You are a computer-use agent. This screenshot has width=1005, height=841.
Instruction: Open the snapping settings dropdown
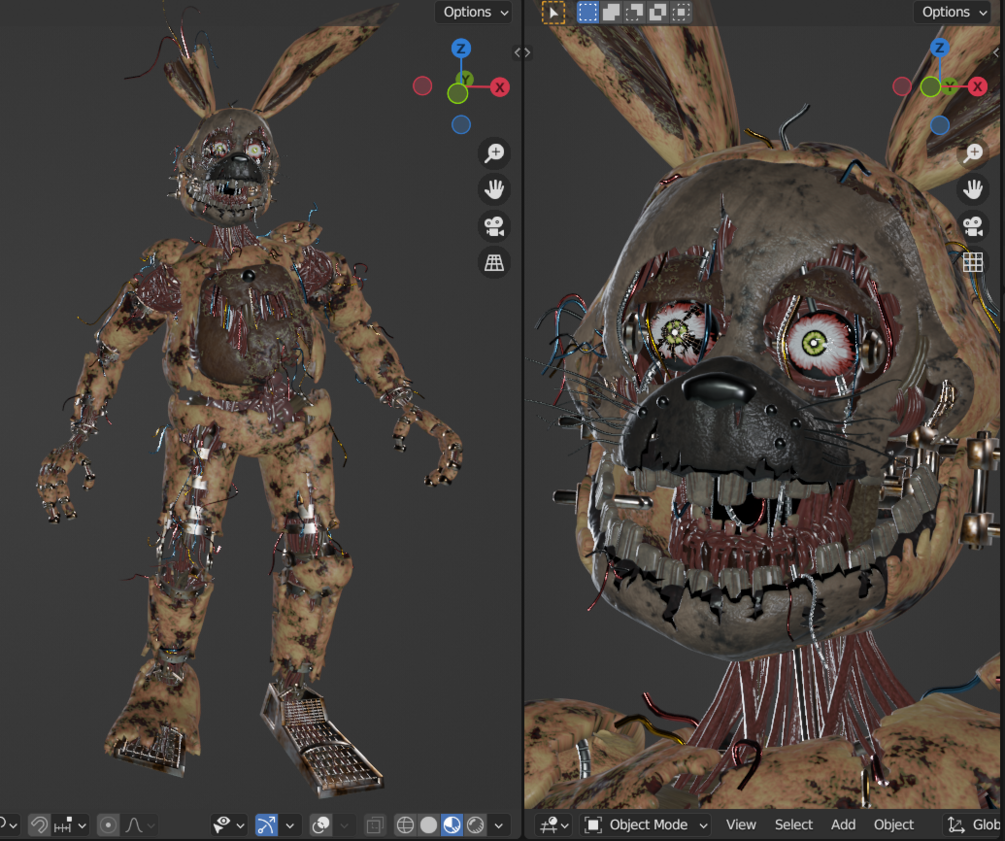pyautogui.click(x=70, y=825)
